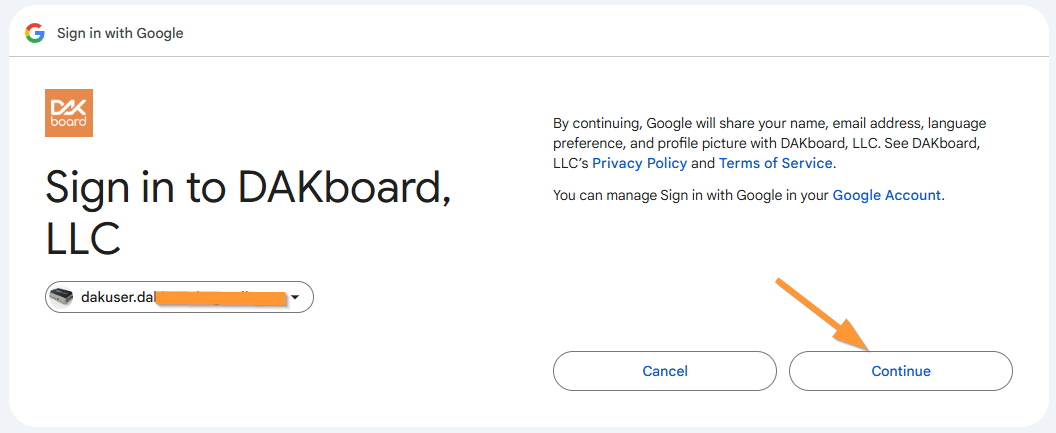The height and width of the screenshot is (433, 1056).
Task: Expand the account selector caret arrow
Action: click(x=295, y=297)
